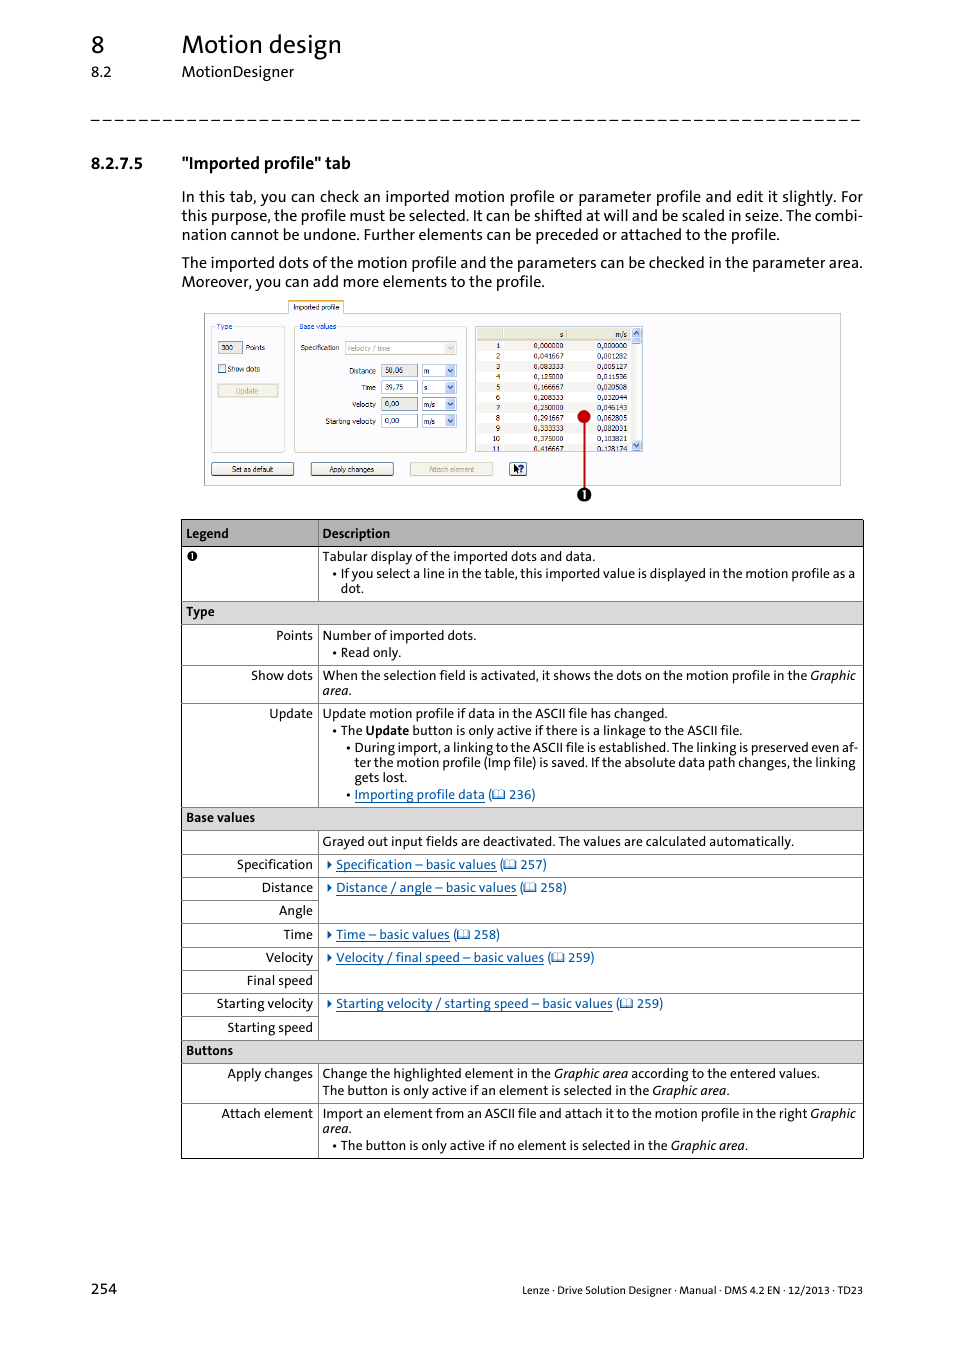Image resolution: width=954 pixels, height=1350 pixels.
Task: Open Velocity / final speed – basic values link
Action: pyautogui.click(x=440, y=958)
